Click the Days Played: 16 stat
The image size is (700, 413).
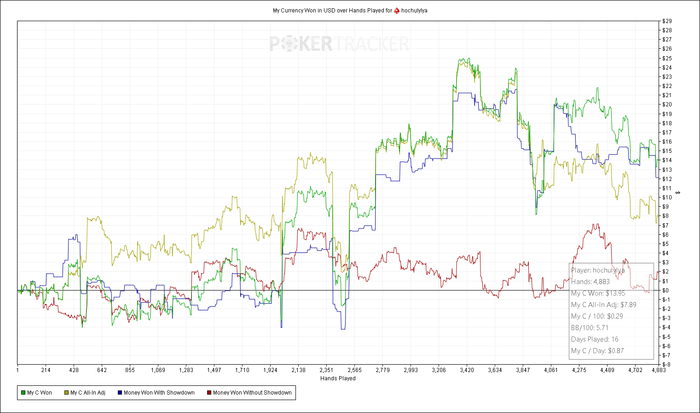coord(595,339)
